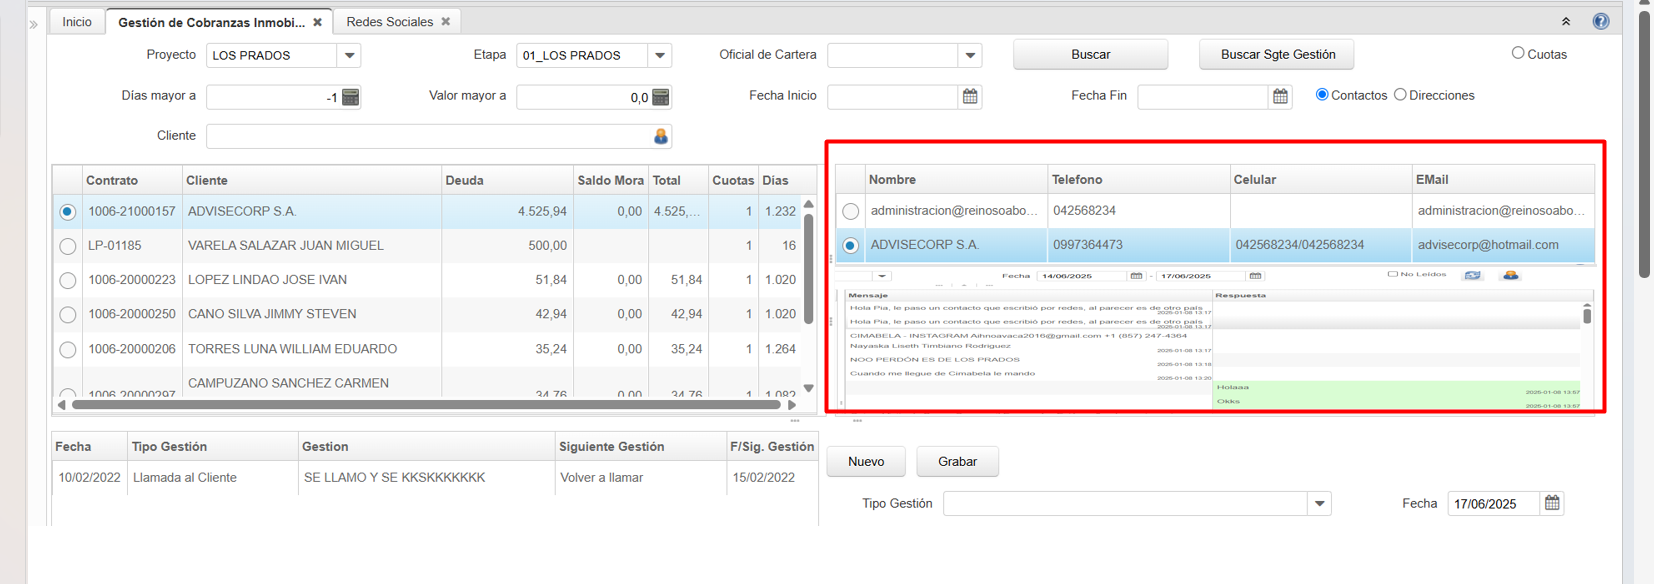Open calendar next to Fecha 17/06/2025 at bottom

(1551, 503)
